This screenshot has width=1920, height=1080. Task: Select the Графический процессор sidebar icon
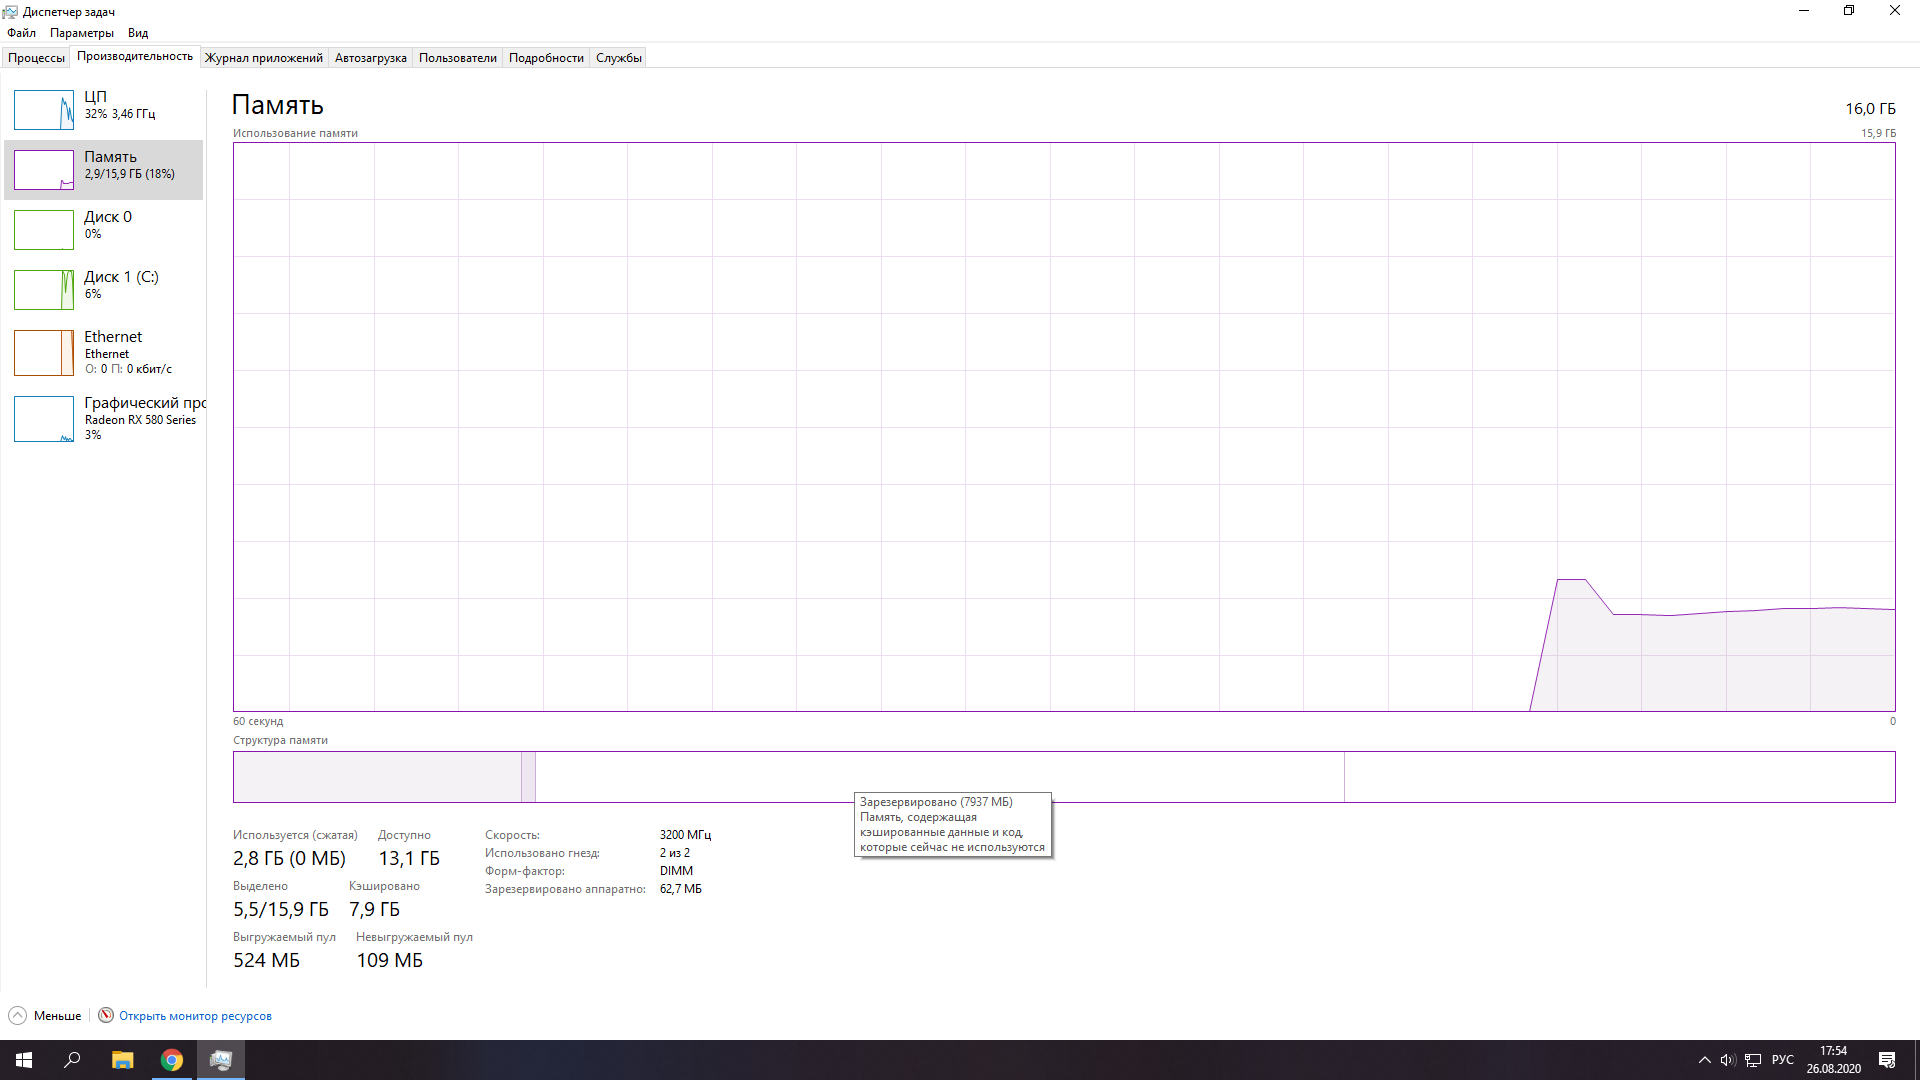[x=42, y=418]
